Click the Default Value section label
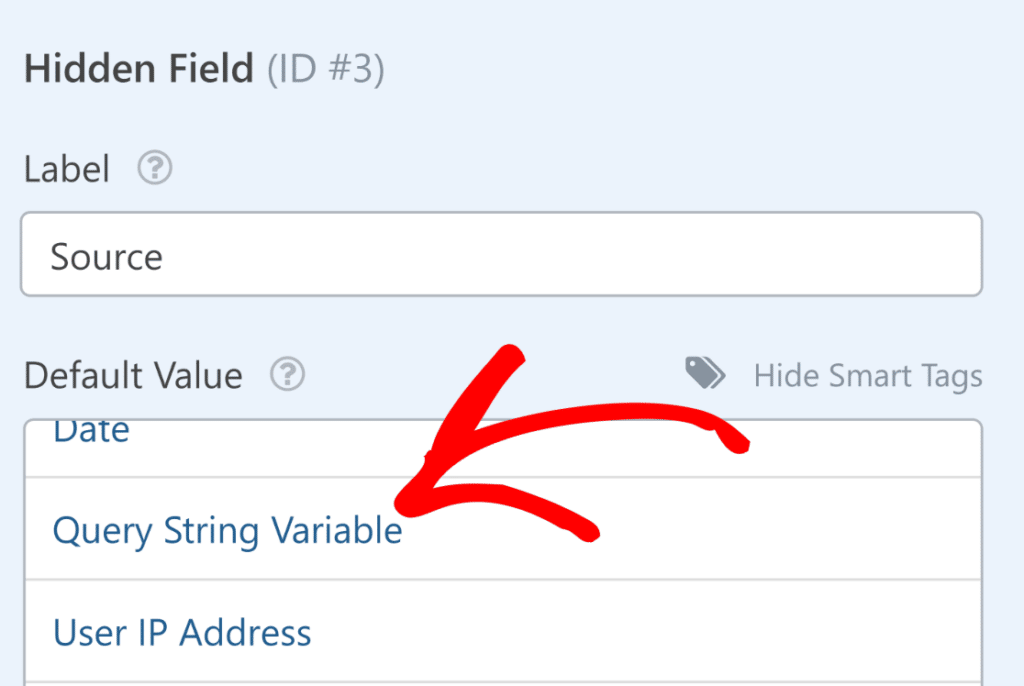The width and height of the screenshot is (1024, 686). [132, 375]
